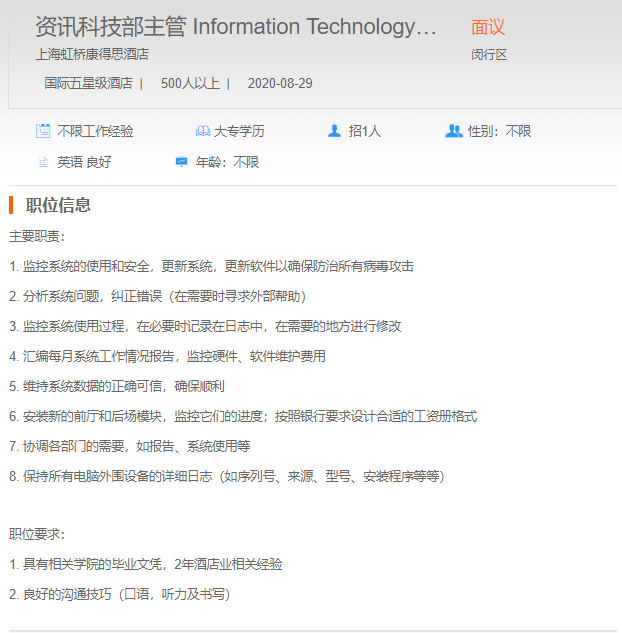
Task: Click the English language document icon
Action: [43, 162]
